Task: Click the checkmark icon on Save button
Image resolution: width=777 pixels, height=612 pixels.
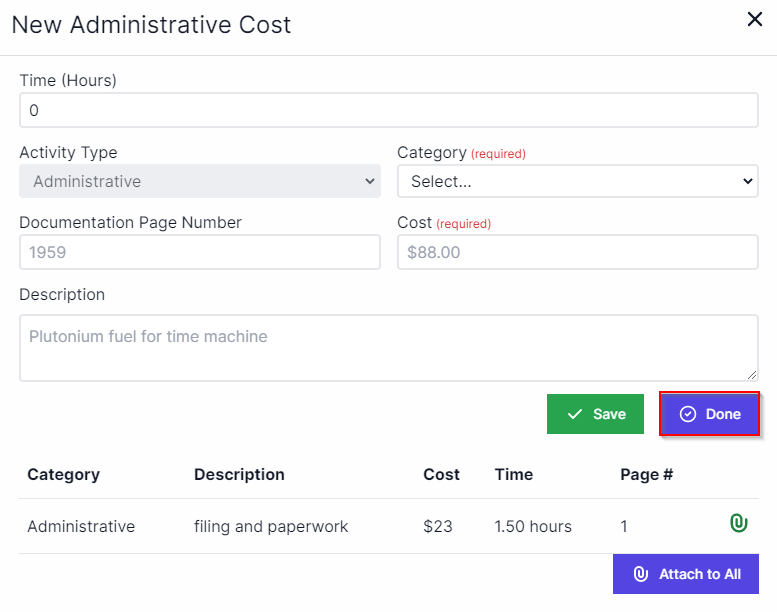Action: pos(574,414)
